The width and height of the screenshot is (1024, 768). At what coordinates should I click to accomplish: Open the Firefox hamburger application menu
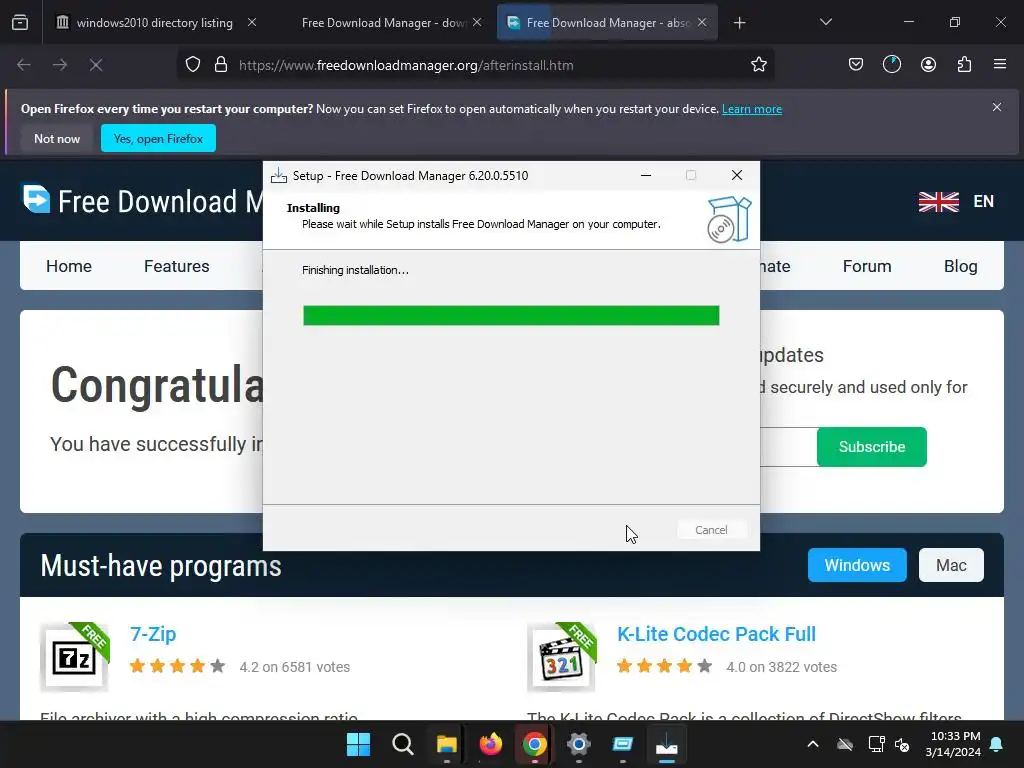click(x=1000, y=65)
